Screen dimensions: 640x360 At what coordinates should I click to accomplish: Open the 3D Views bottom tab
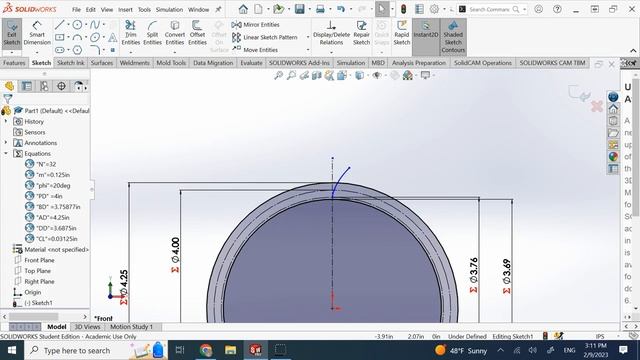[x=87, y=327]
